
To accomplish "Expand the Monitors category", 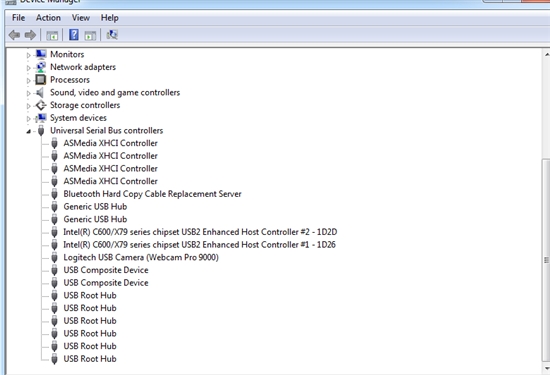I will pyautogui.click(x=29, y=55).
